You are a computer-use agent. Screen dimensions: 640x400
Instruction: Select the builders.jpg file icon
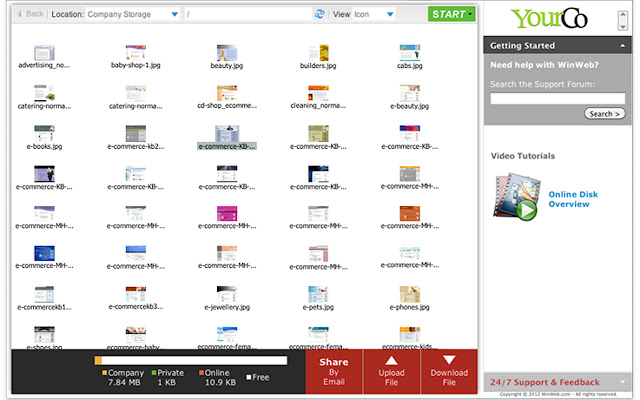[318, 53]
